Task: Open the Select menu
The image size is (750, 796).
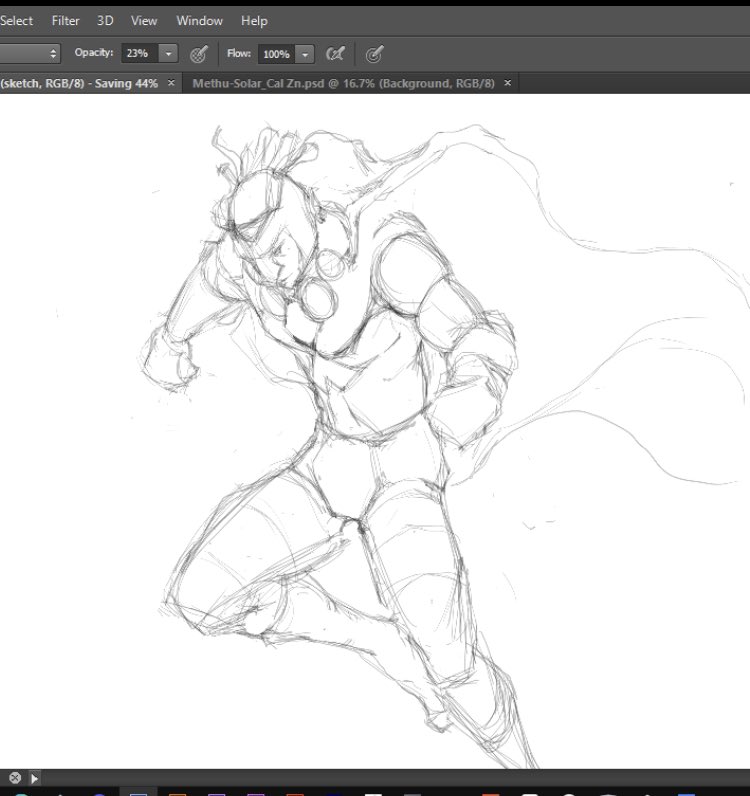Action: point(16,21)
